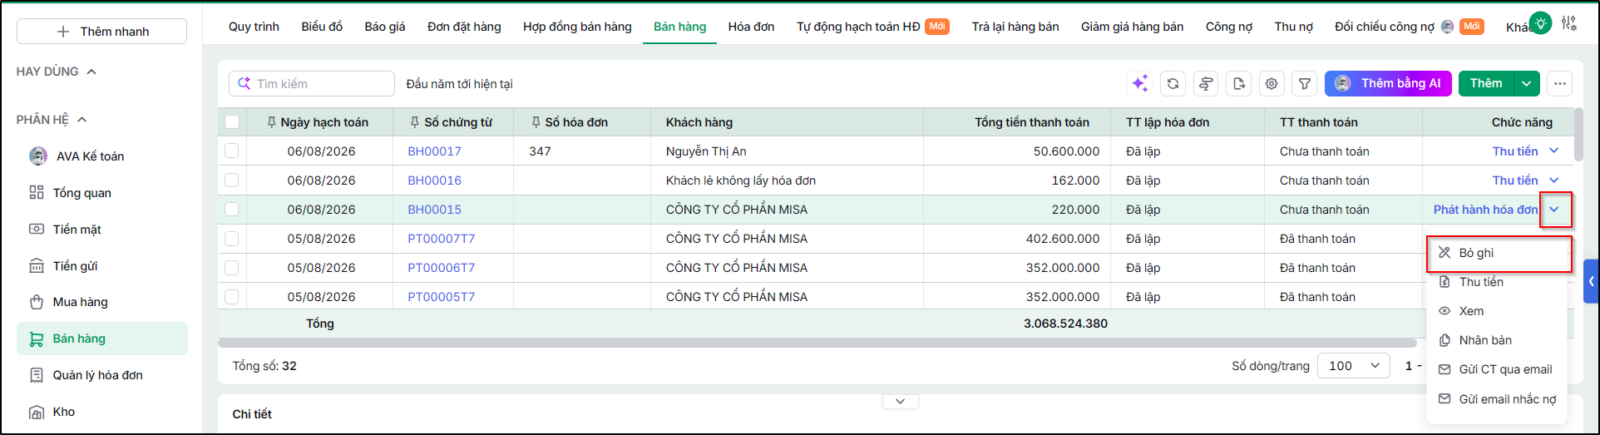Click the horizontal scrollbar below the table

pyautogui.click(x=816, y=343)
